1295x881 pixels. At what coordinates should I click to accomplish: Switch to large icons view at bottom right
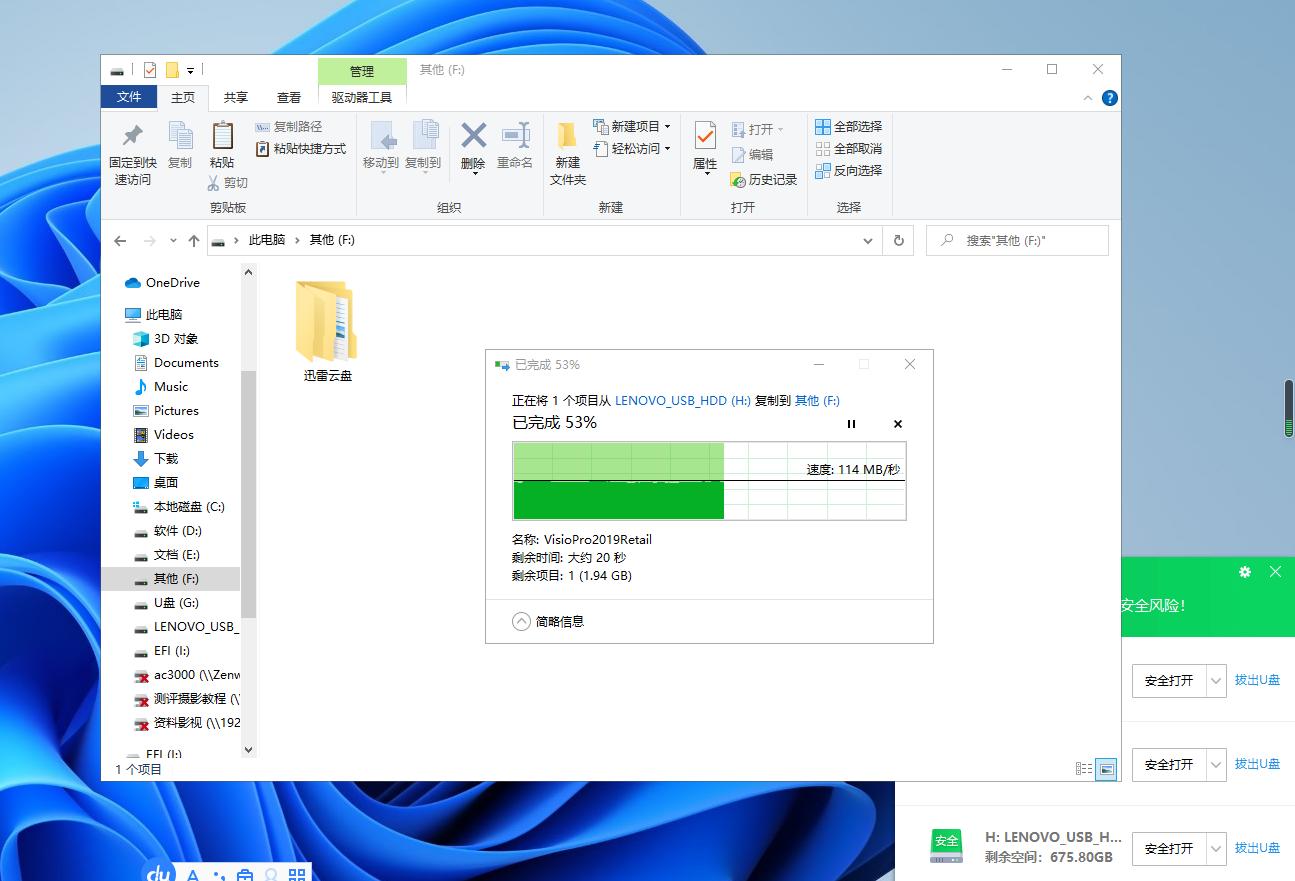tap(1106, 769)
